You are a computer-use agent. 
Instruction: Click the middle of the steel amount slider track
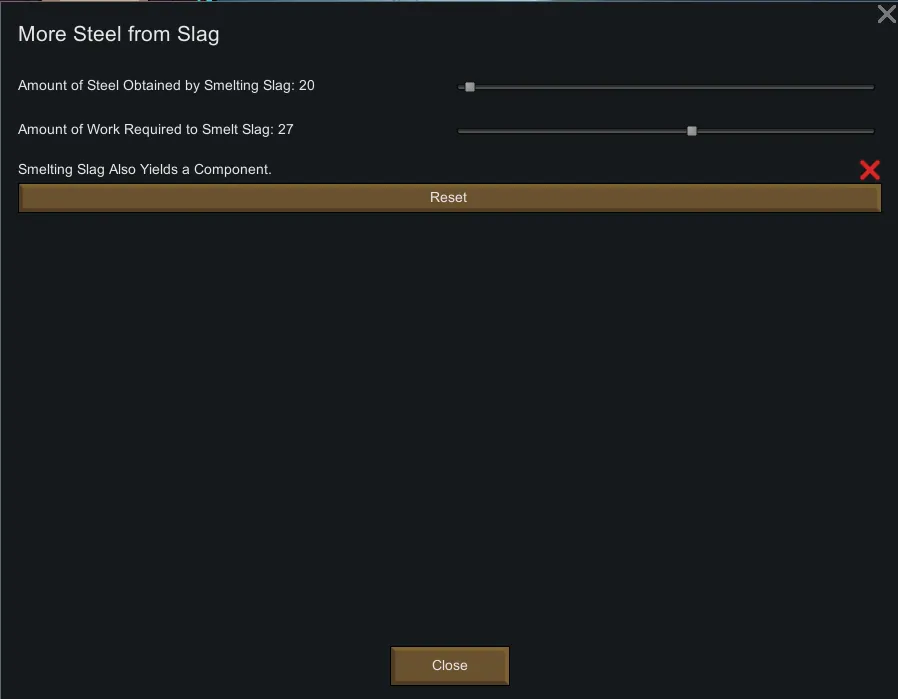(x=666, y=87)
